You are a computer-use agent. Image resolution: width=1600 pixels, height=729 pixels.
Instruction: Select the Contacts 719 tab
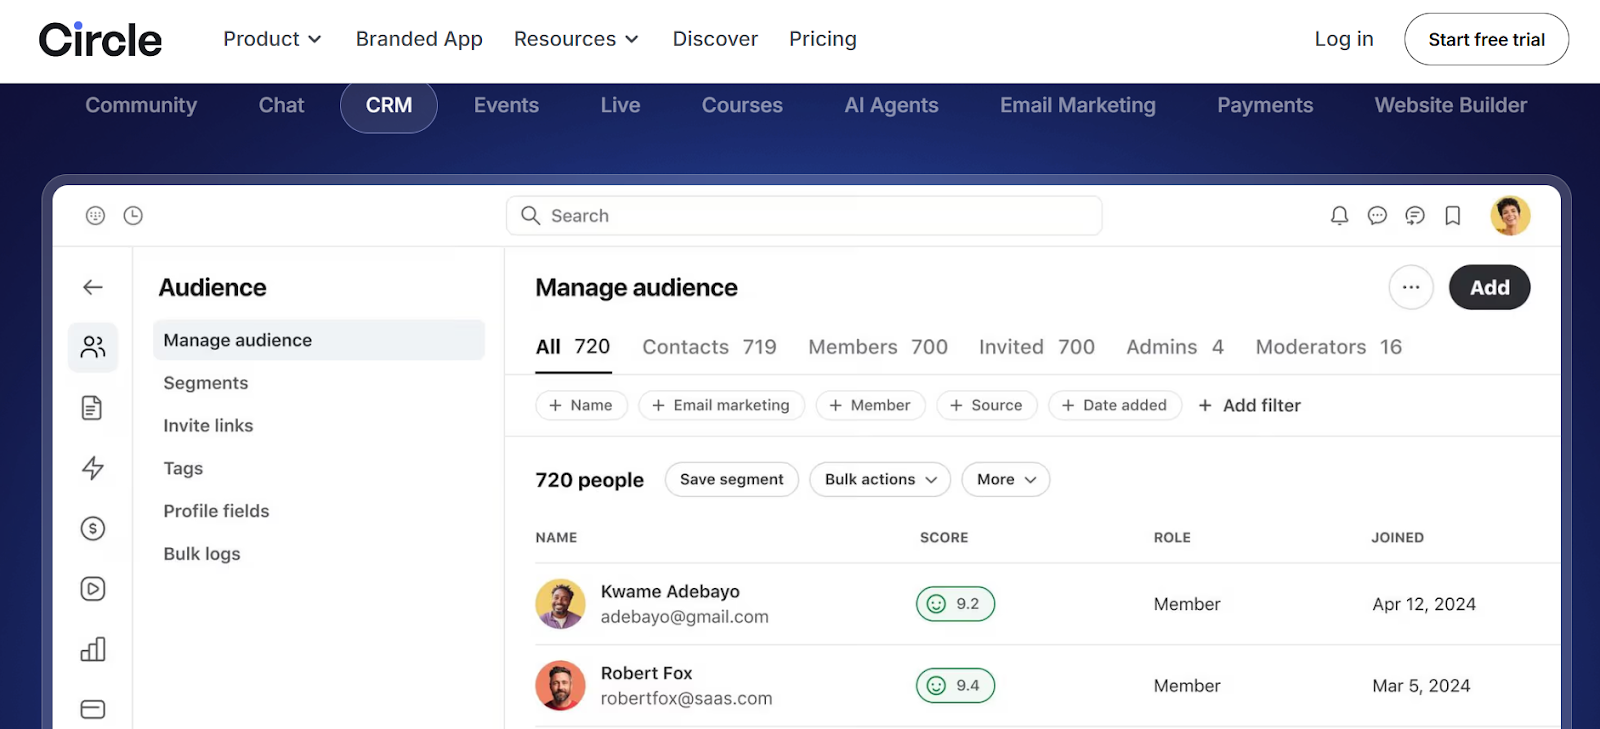point(709,347)
